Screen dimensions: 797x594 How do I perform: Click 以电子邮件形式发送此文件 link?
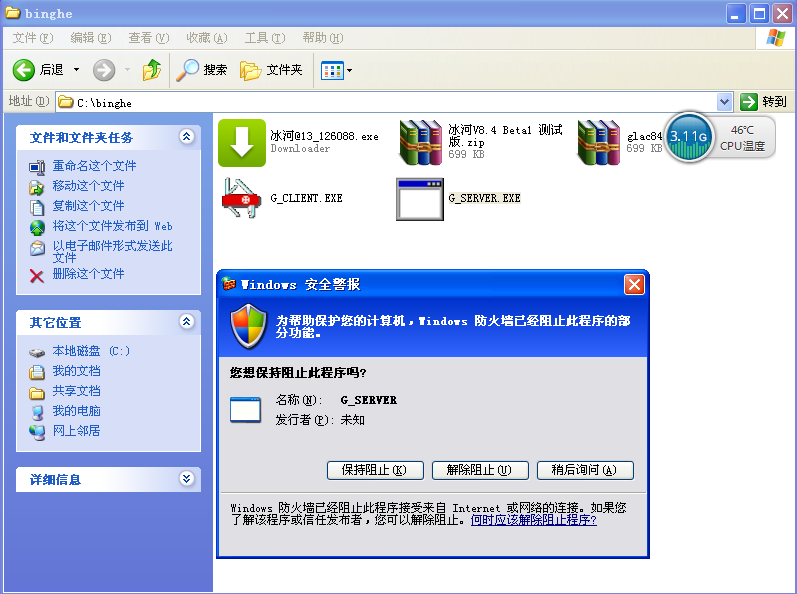pos(112,252)
